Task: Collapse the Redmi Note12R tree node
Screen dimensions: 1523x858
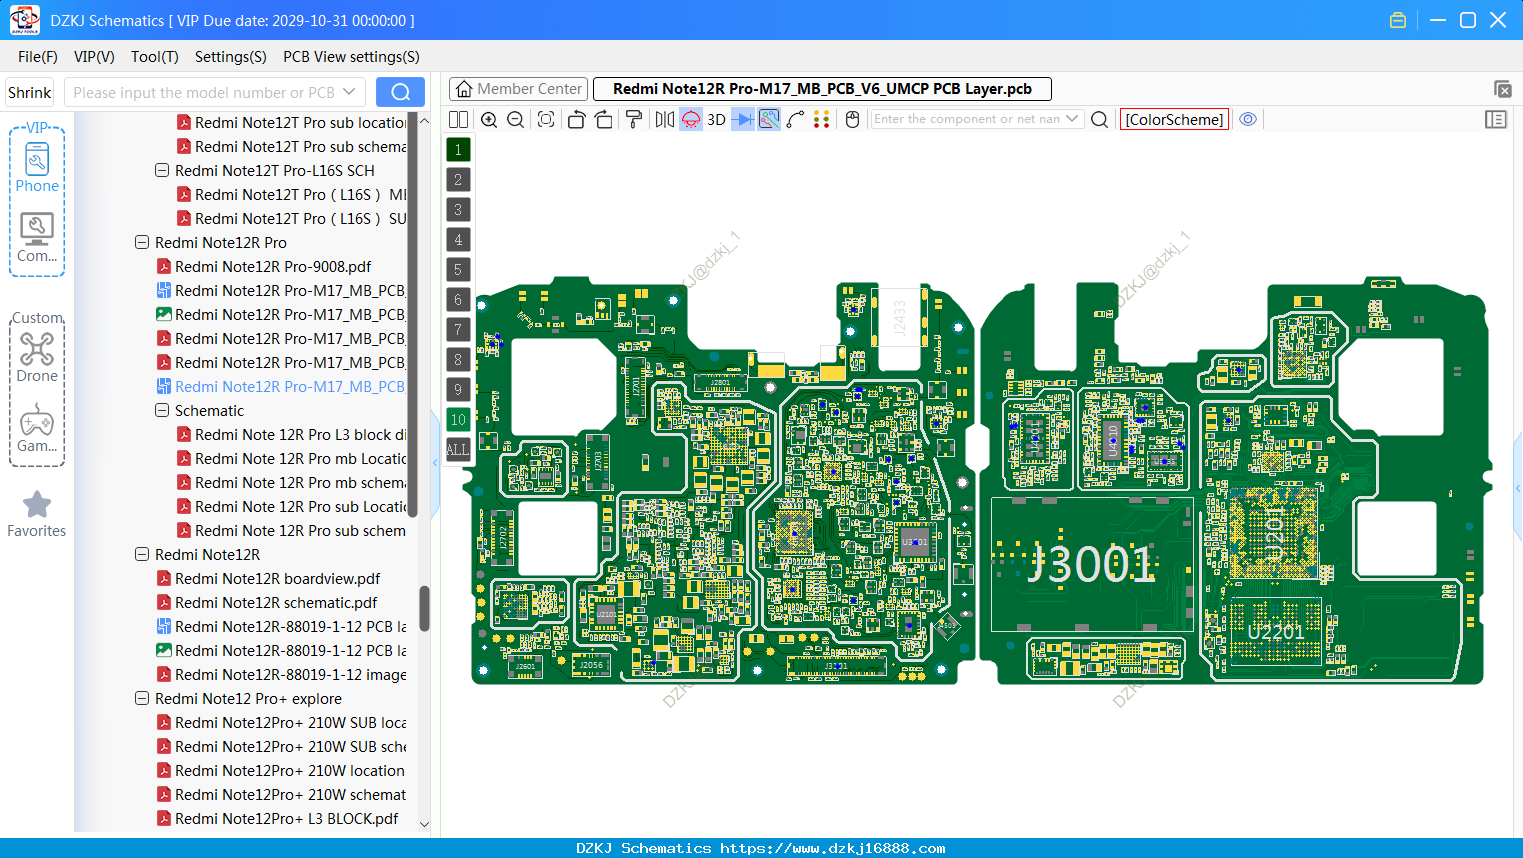Action: click(x=142, y=554)
